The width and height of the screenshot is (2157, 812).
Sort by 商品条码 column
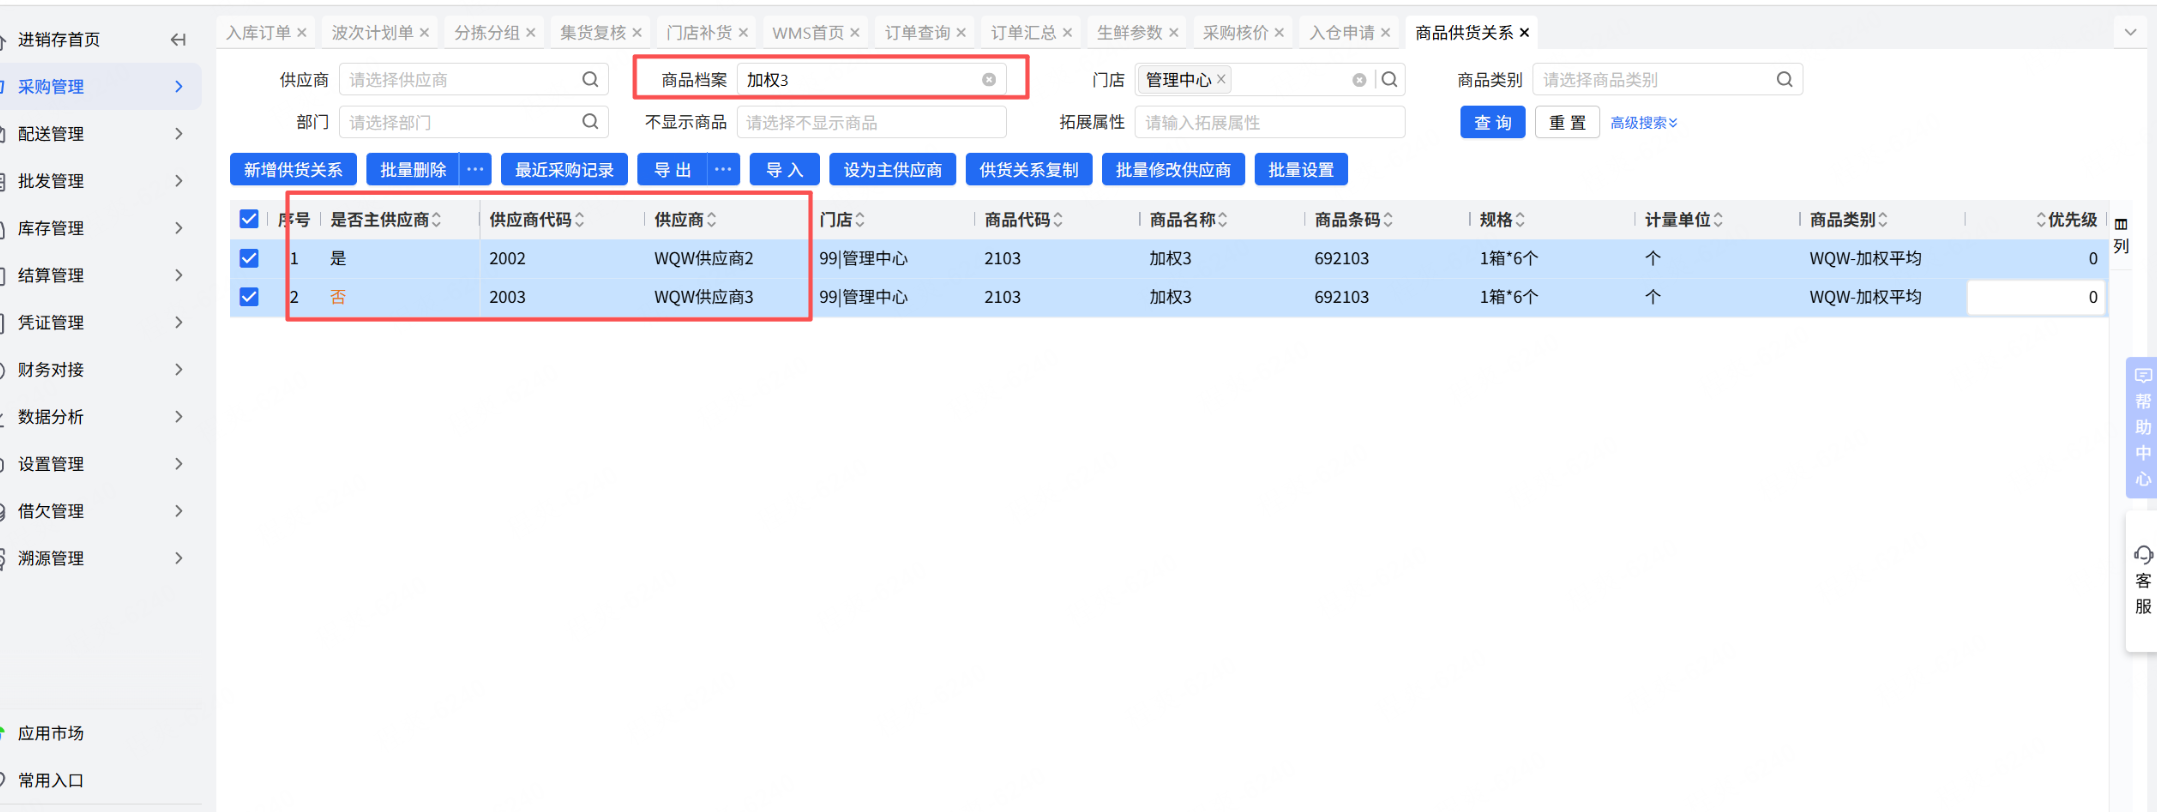pos(1388,220)
